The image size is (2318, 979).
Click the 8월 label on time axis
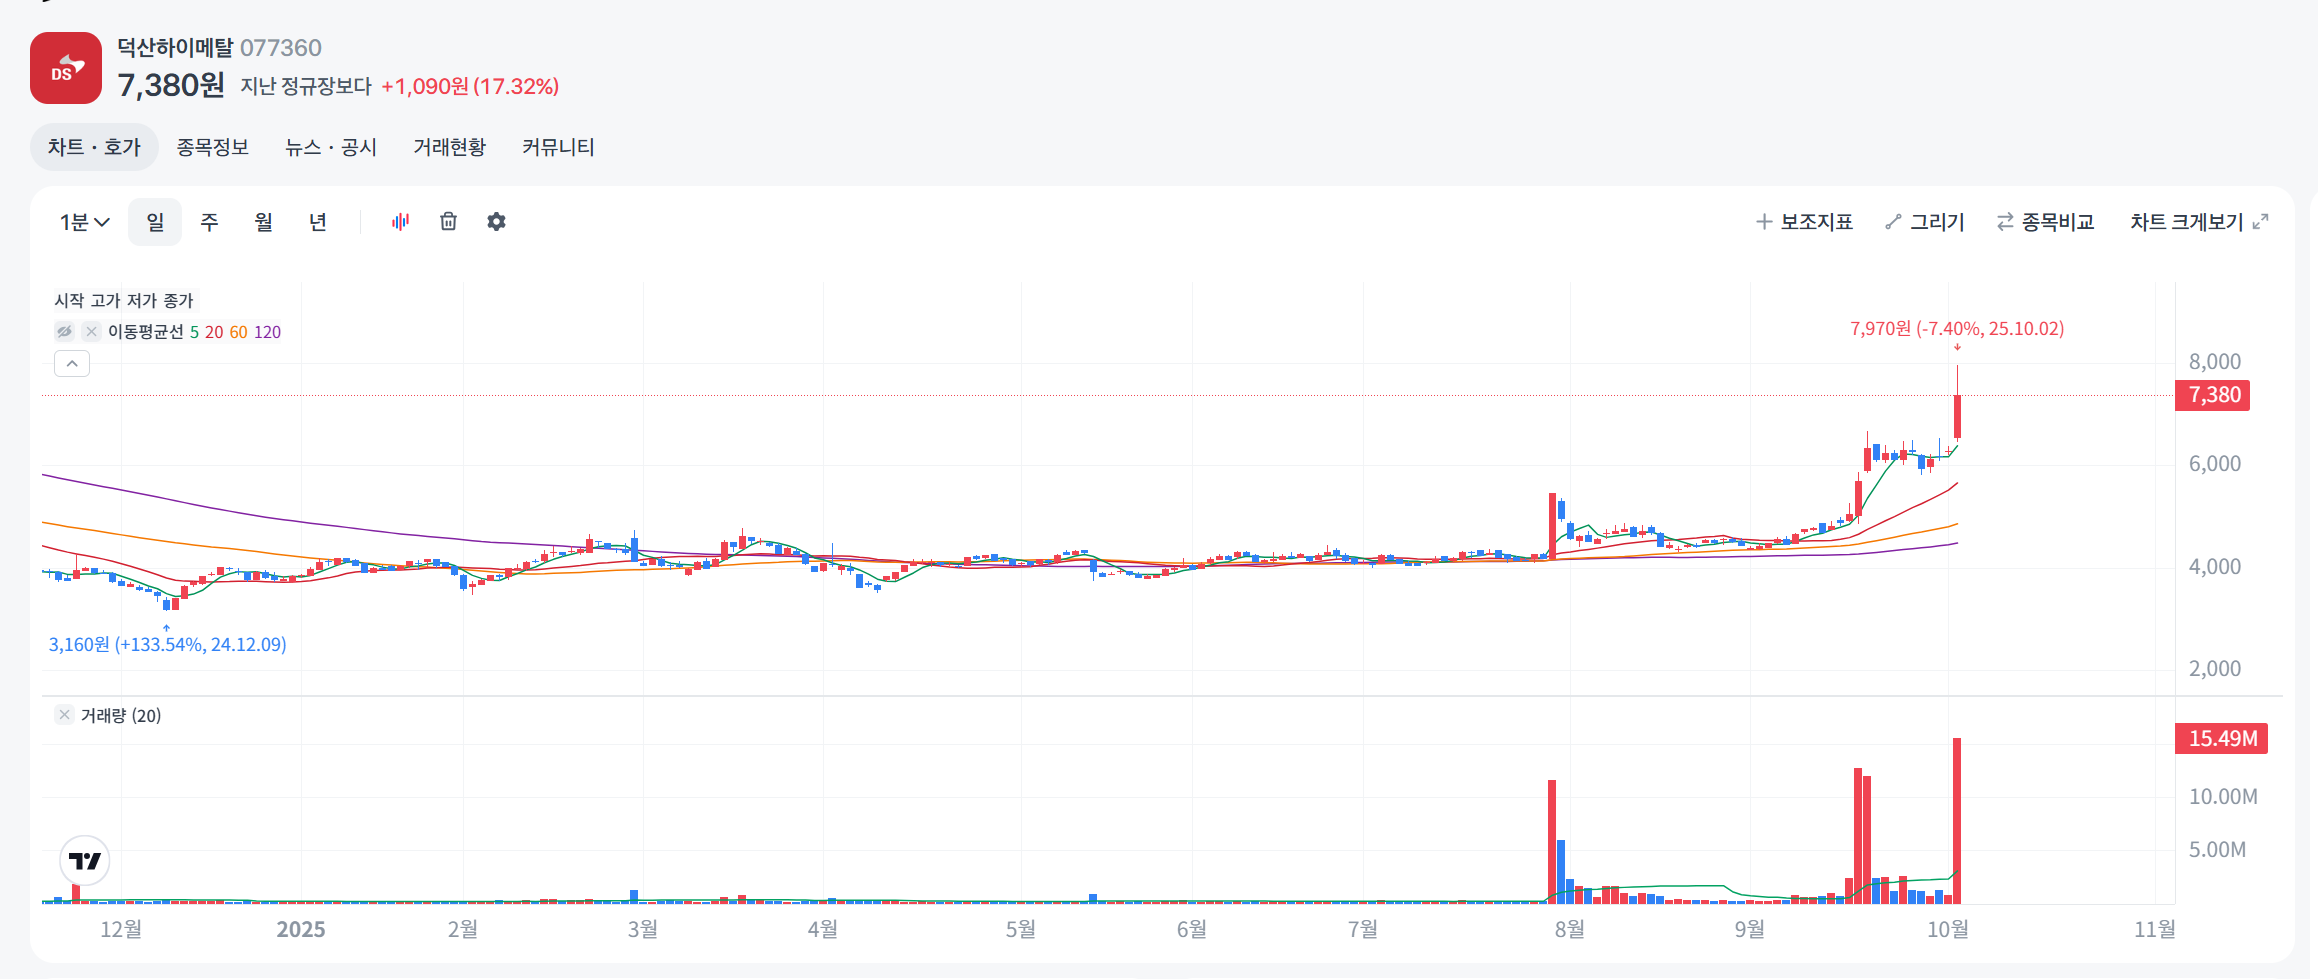[x=1569, y=929]
